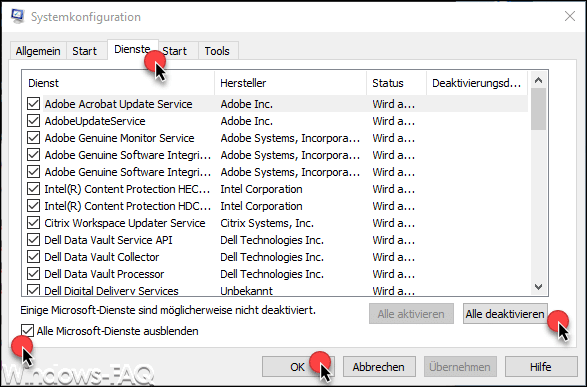Click Intel Corporation in the HEC row
587x387 pixels.
click(x=261, y=189)
